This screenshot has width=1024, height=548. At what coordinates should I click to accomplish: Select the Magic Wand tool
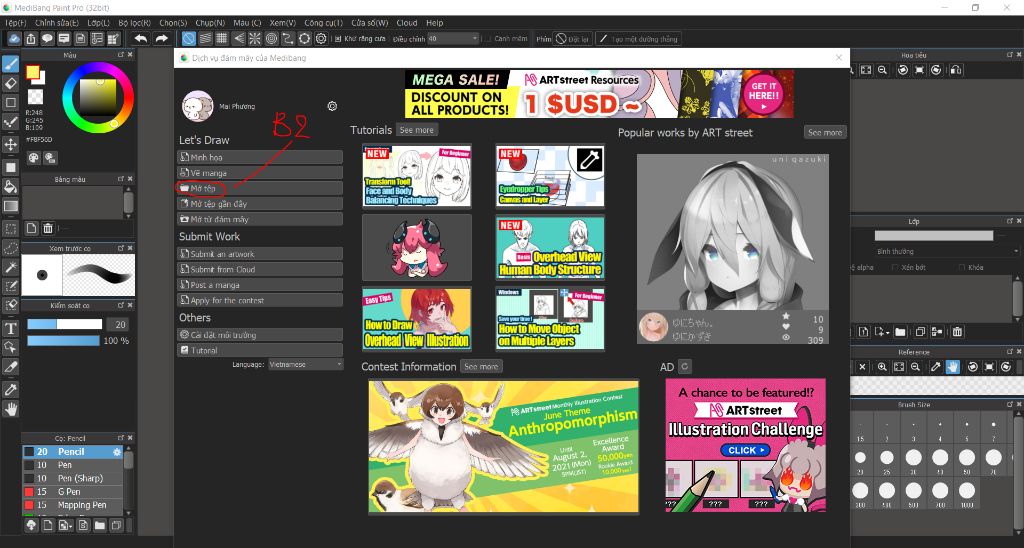pyautogui.click(x=10, y=266)
